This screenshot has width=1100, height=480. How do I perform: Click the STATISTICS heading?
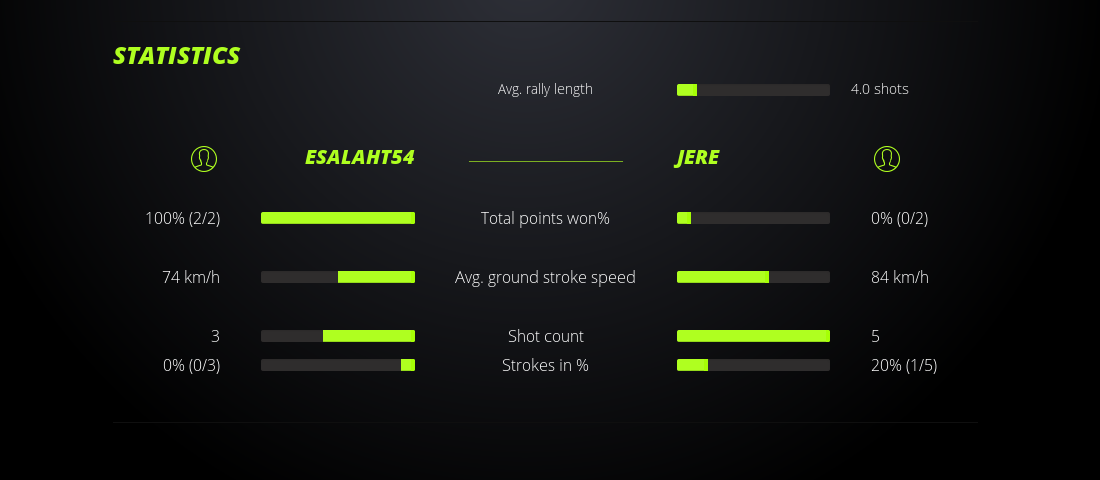point(177,56)
